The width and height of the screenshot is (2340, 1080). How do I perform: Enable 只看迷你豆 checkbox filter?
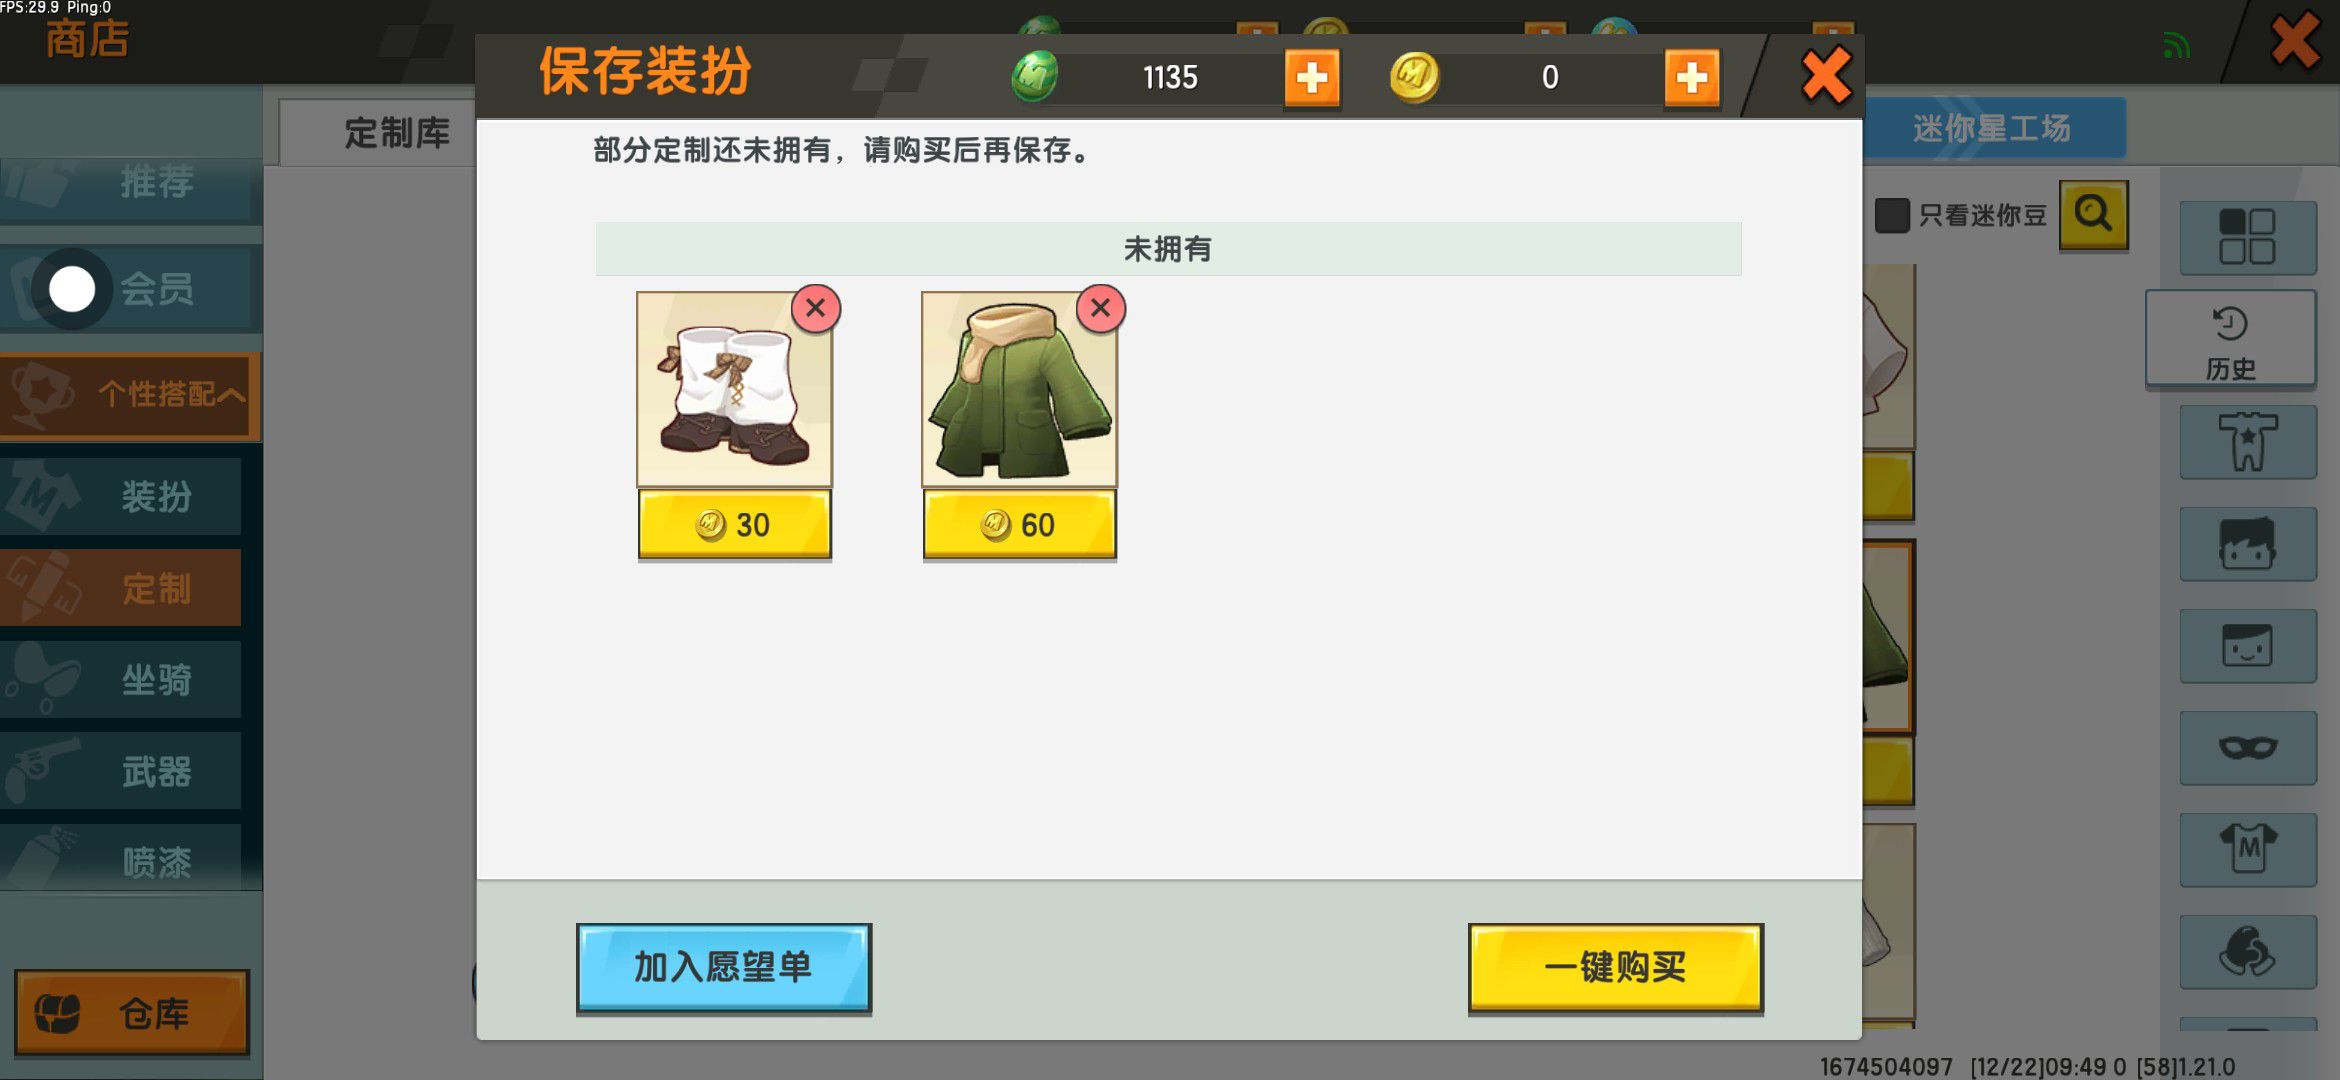(1891, 215)
